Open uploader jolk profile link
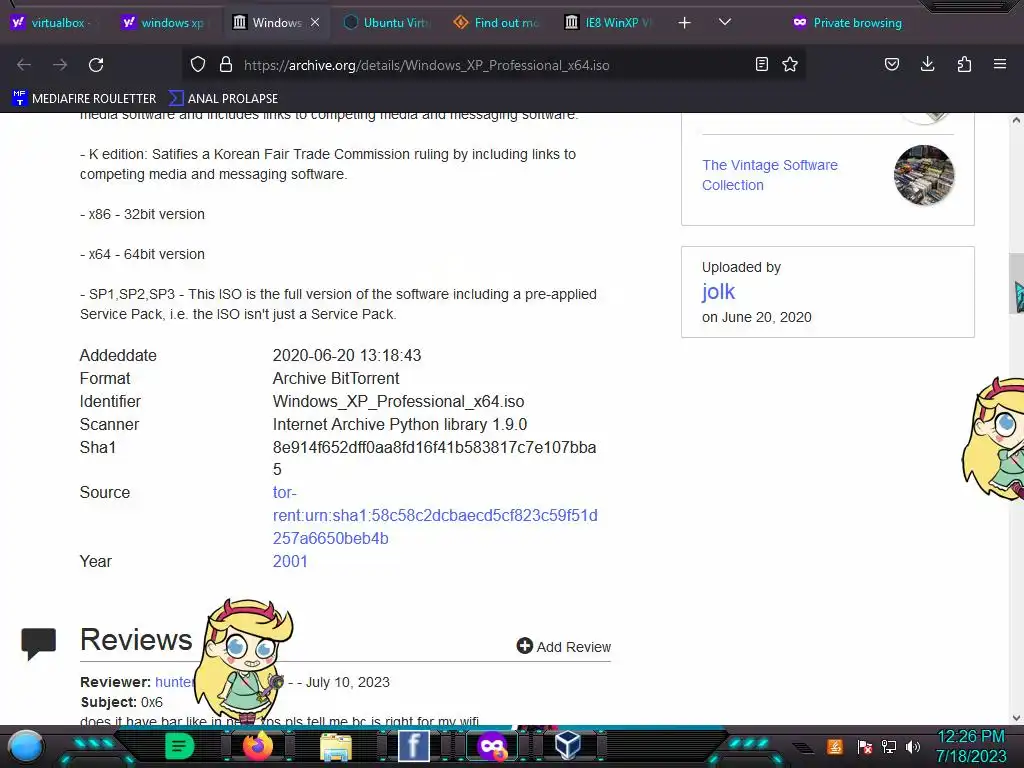 pyautogui.click(x=718, y=291)
